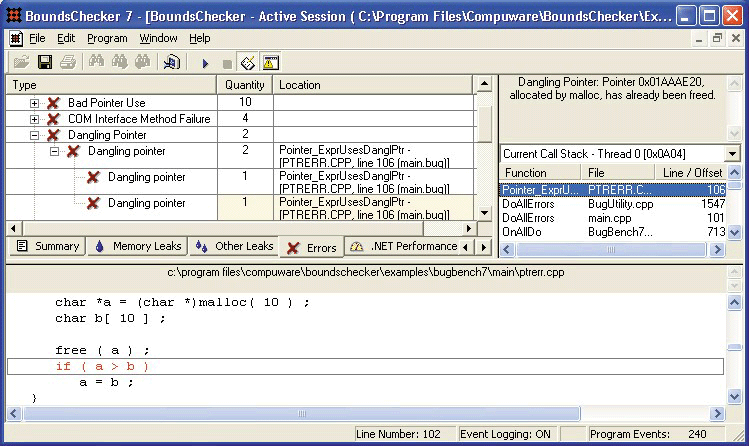Click the down arrow of the errors list scrollbar
Viewport: 749px width, 446px height.
tap(484, 213)
